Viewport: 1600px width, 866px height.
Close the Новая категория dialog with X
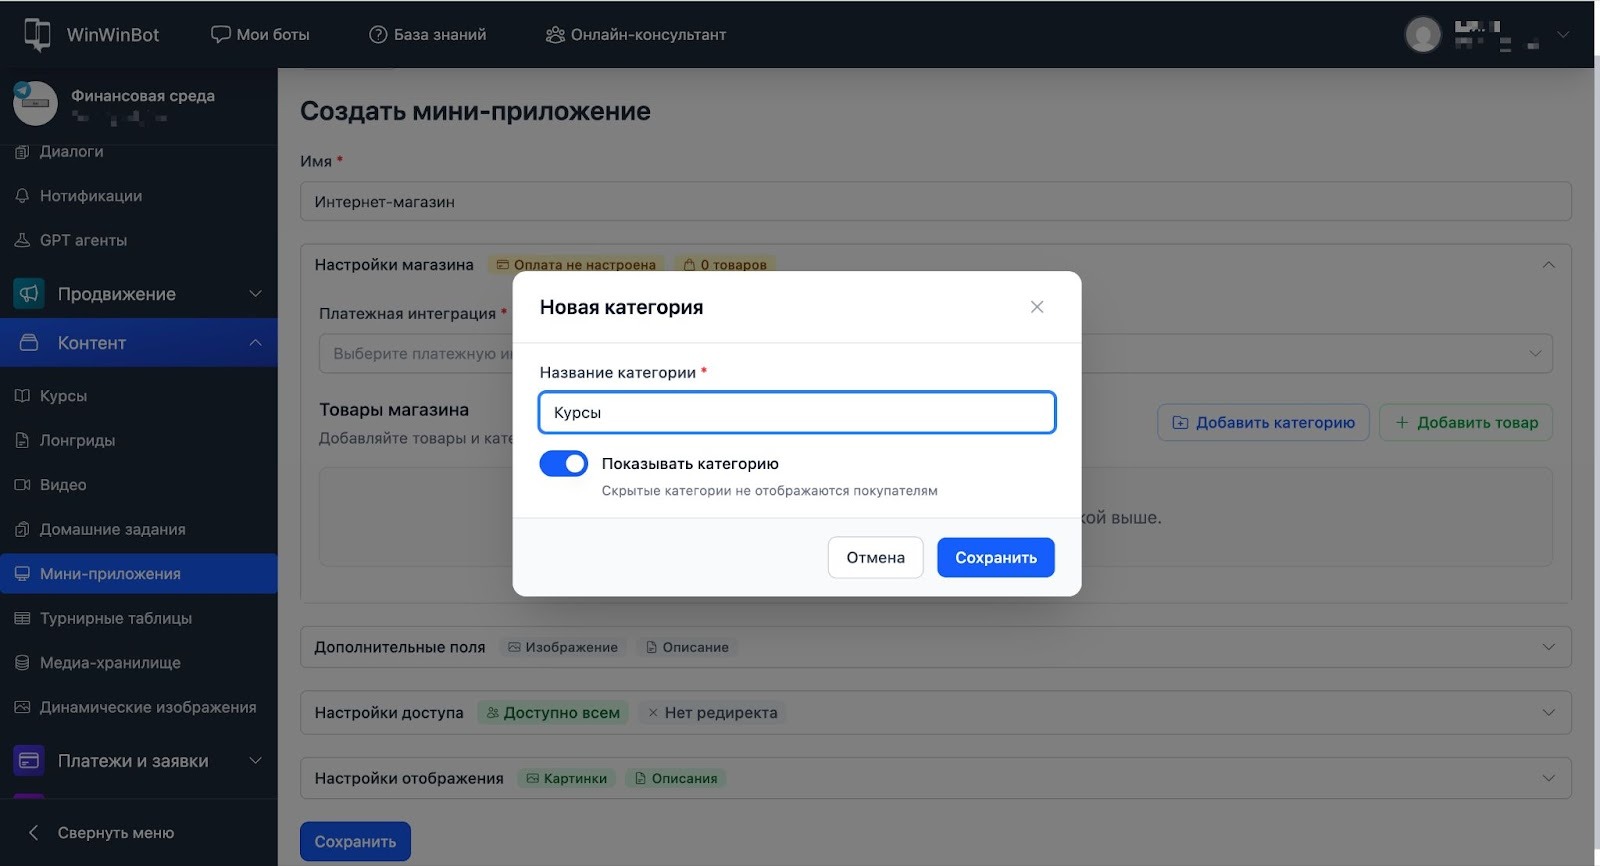1037,307
